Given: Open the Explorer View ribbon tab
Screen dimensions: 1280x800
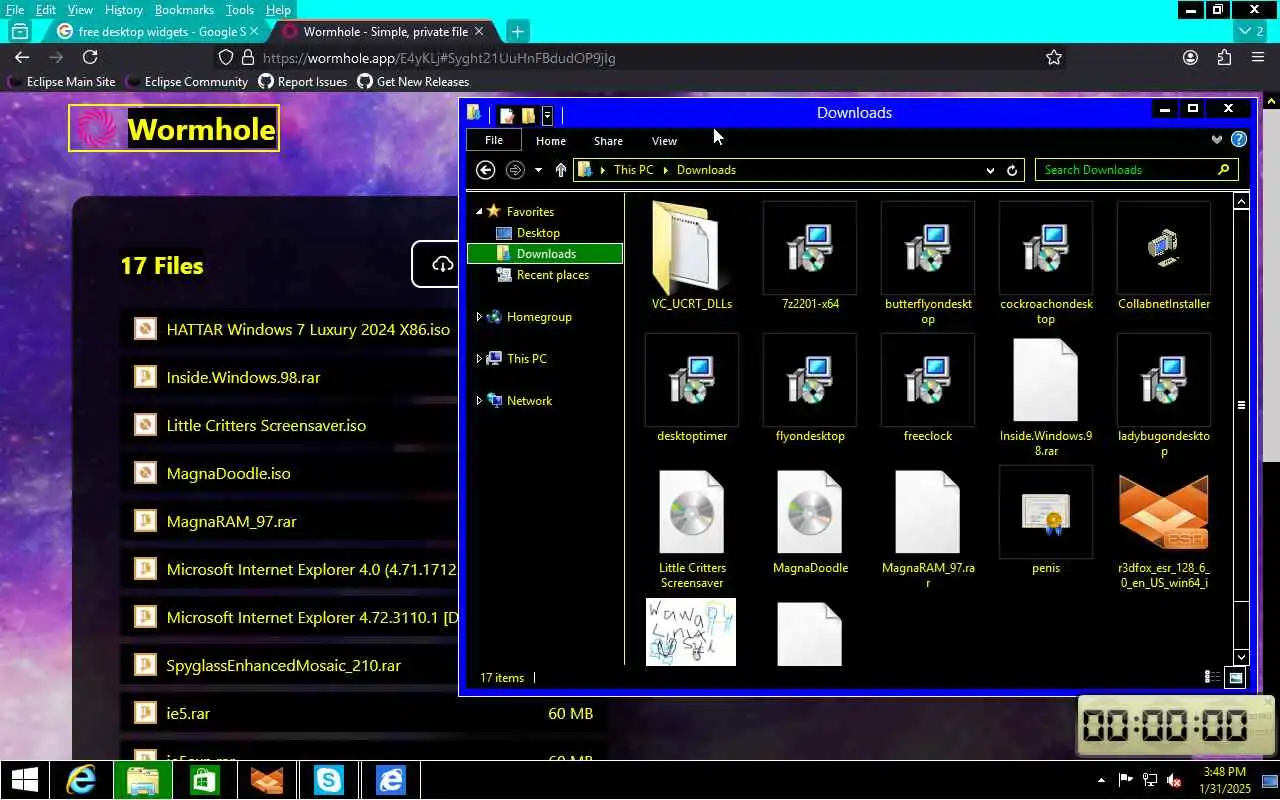Looking at the screenshot, I should point(664,141).
